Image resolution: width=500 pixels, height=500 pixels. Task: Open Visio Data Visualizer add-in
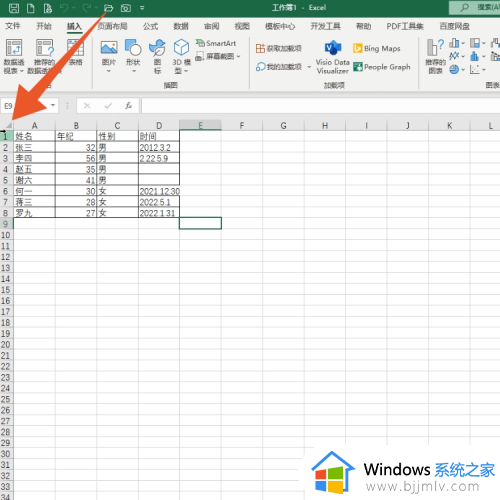coord(333,57)
